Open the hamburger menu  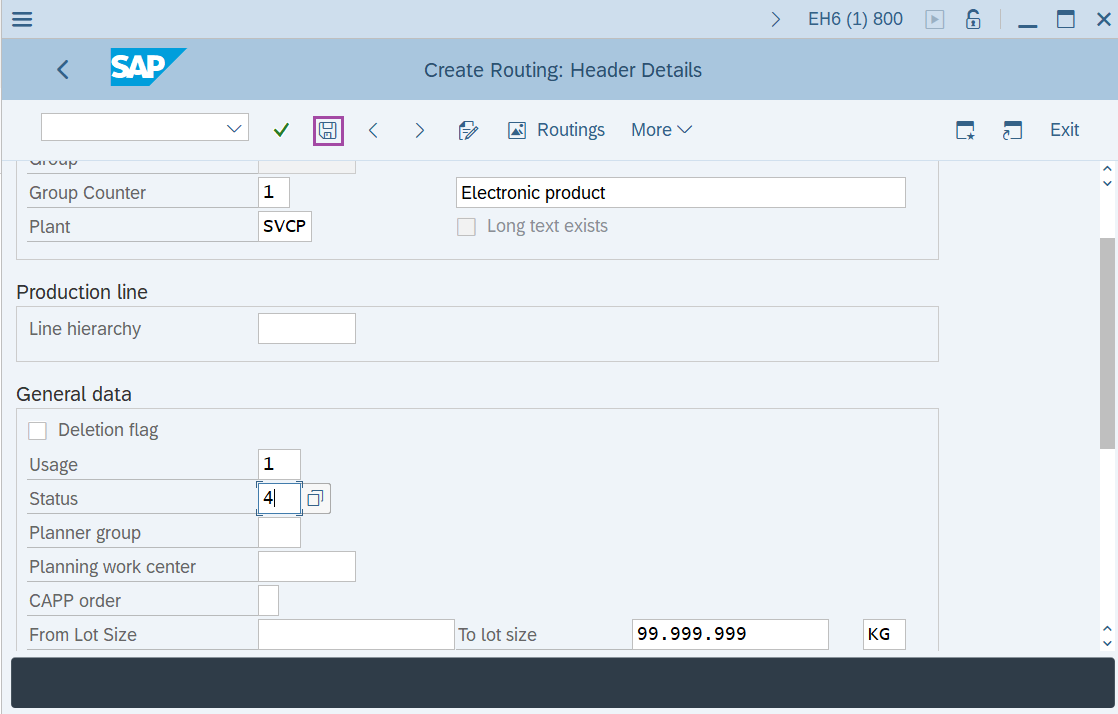21,18
